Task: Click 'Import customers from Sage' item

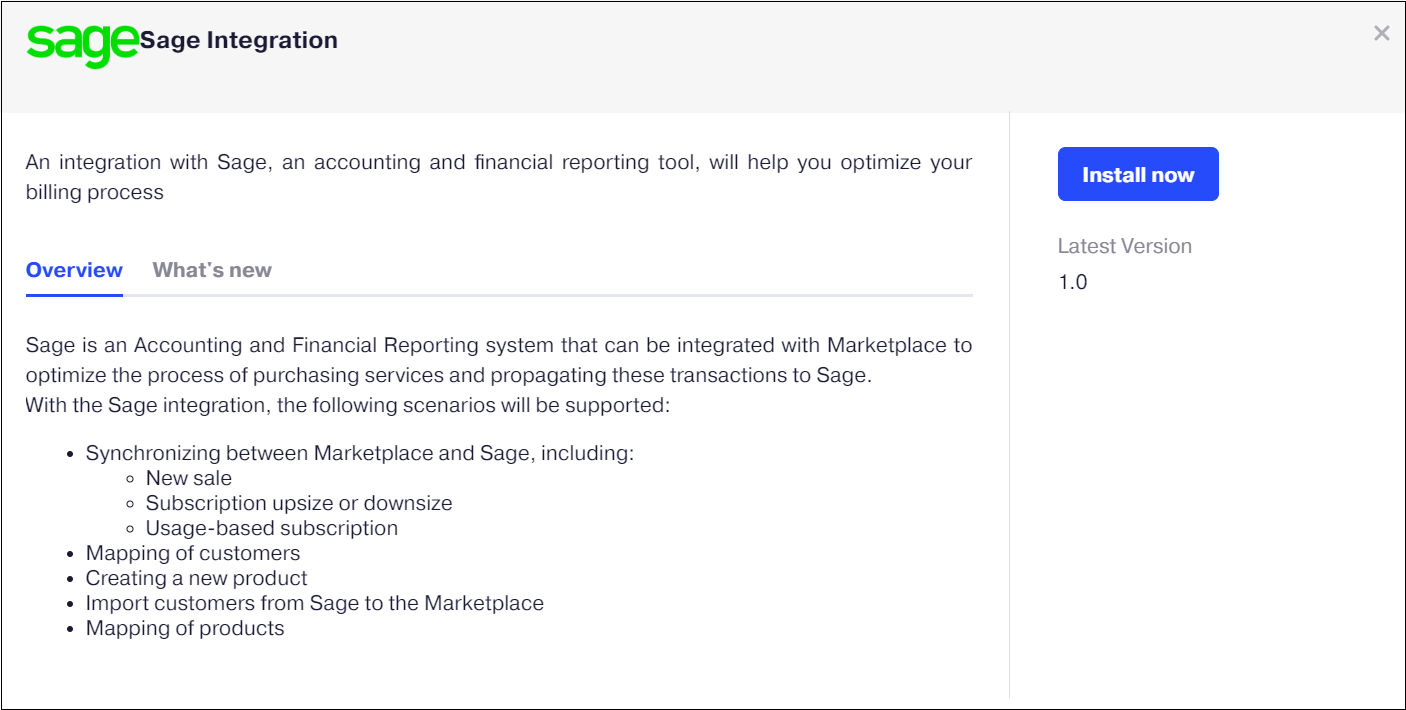Action: pyautogui.click(x=315, y=603)
